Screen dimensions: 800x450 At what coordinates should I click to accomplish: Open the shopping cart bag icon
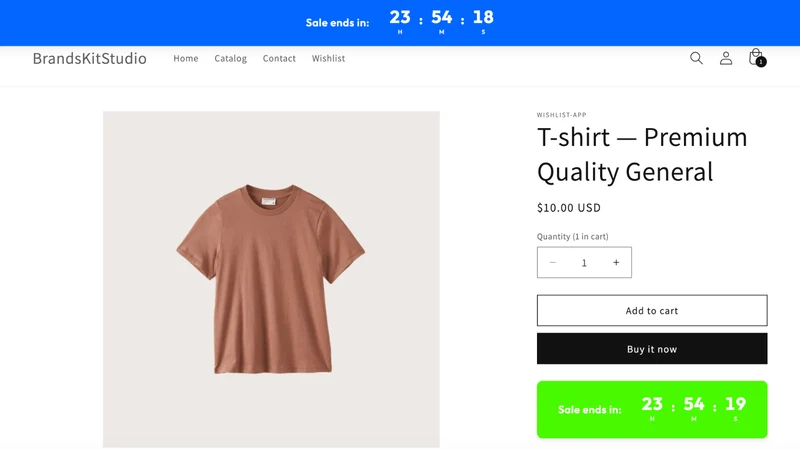[x=755, y=57]
